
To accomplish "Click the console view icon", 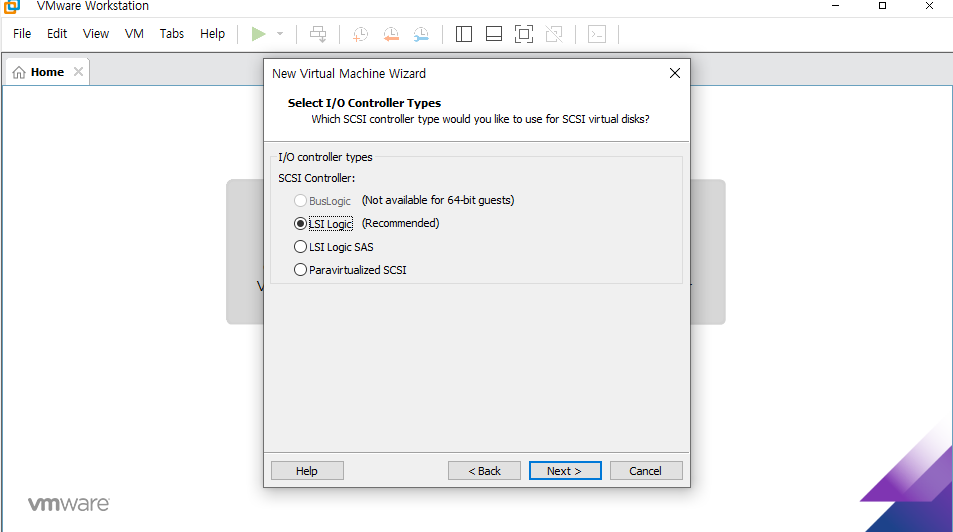I will (597, 34).
